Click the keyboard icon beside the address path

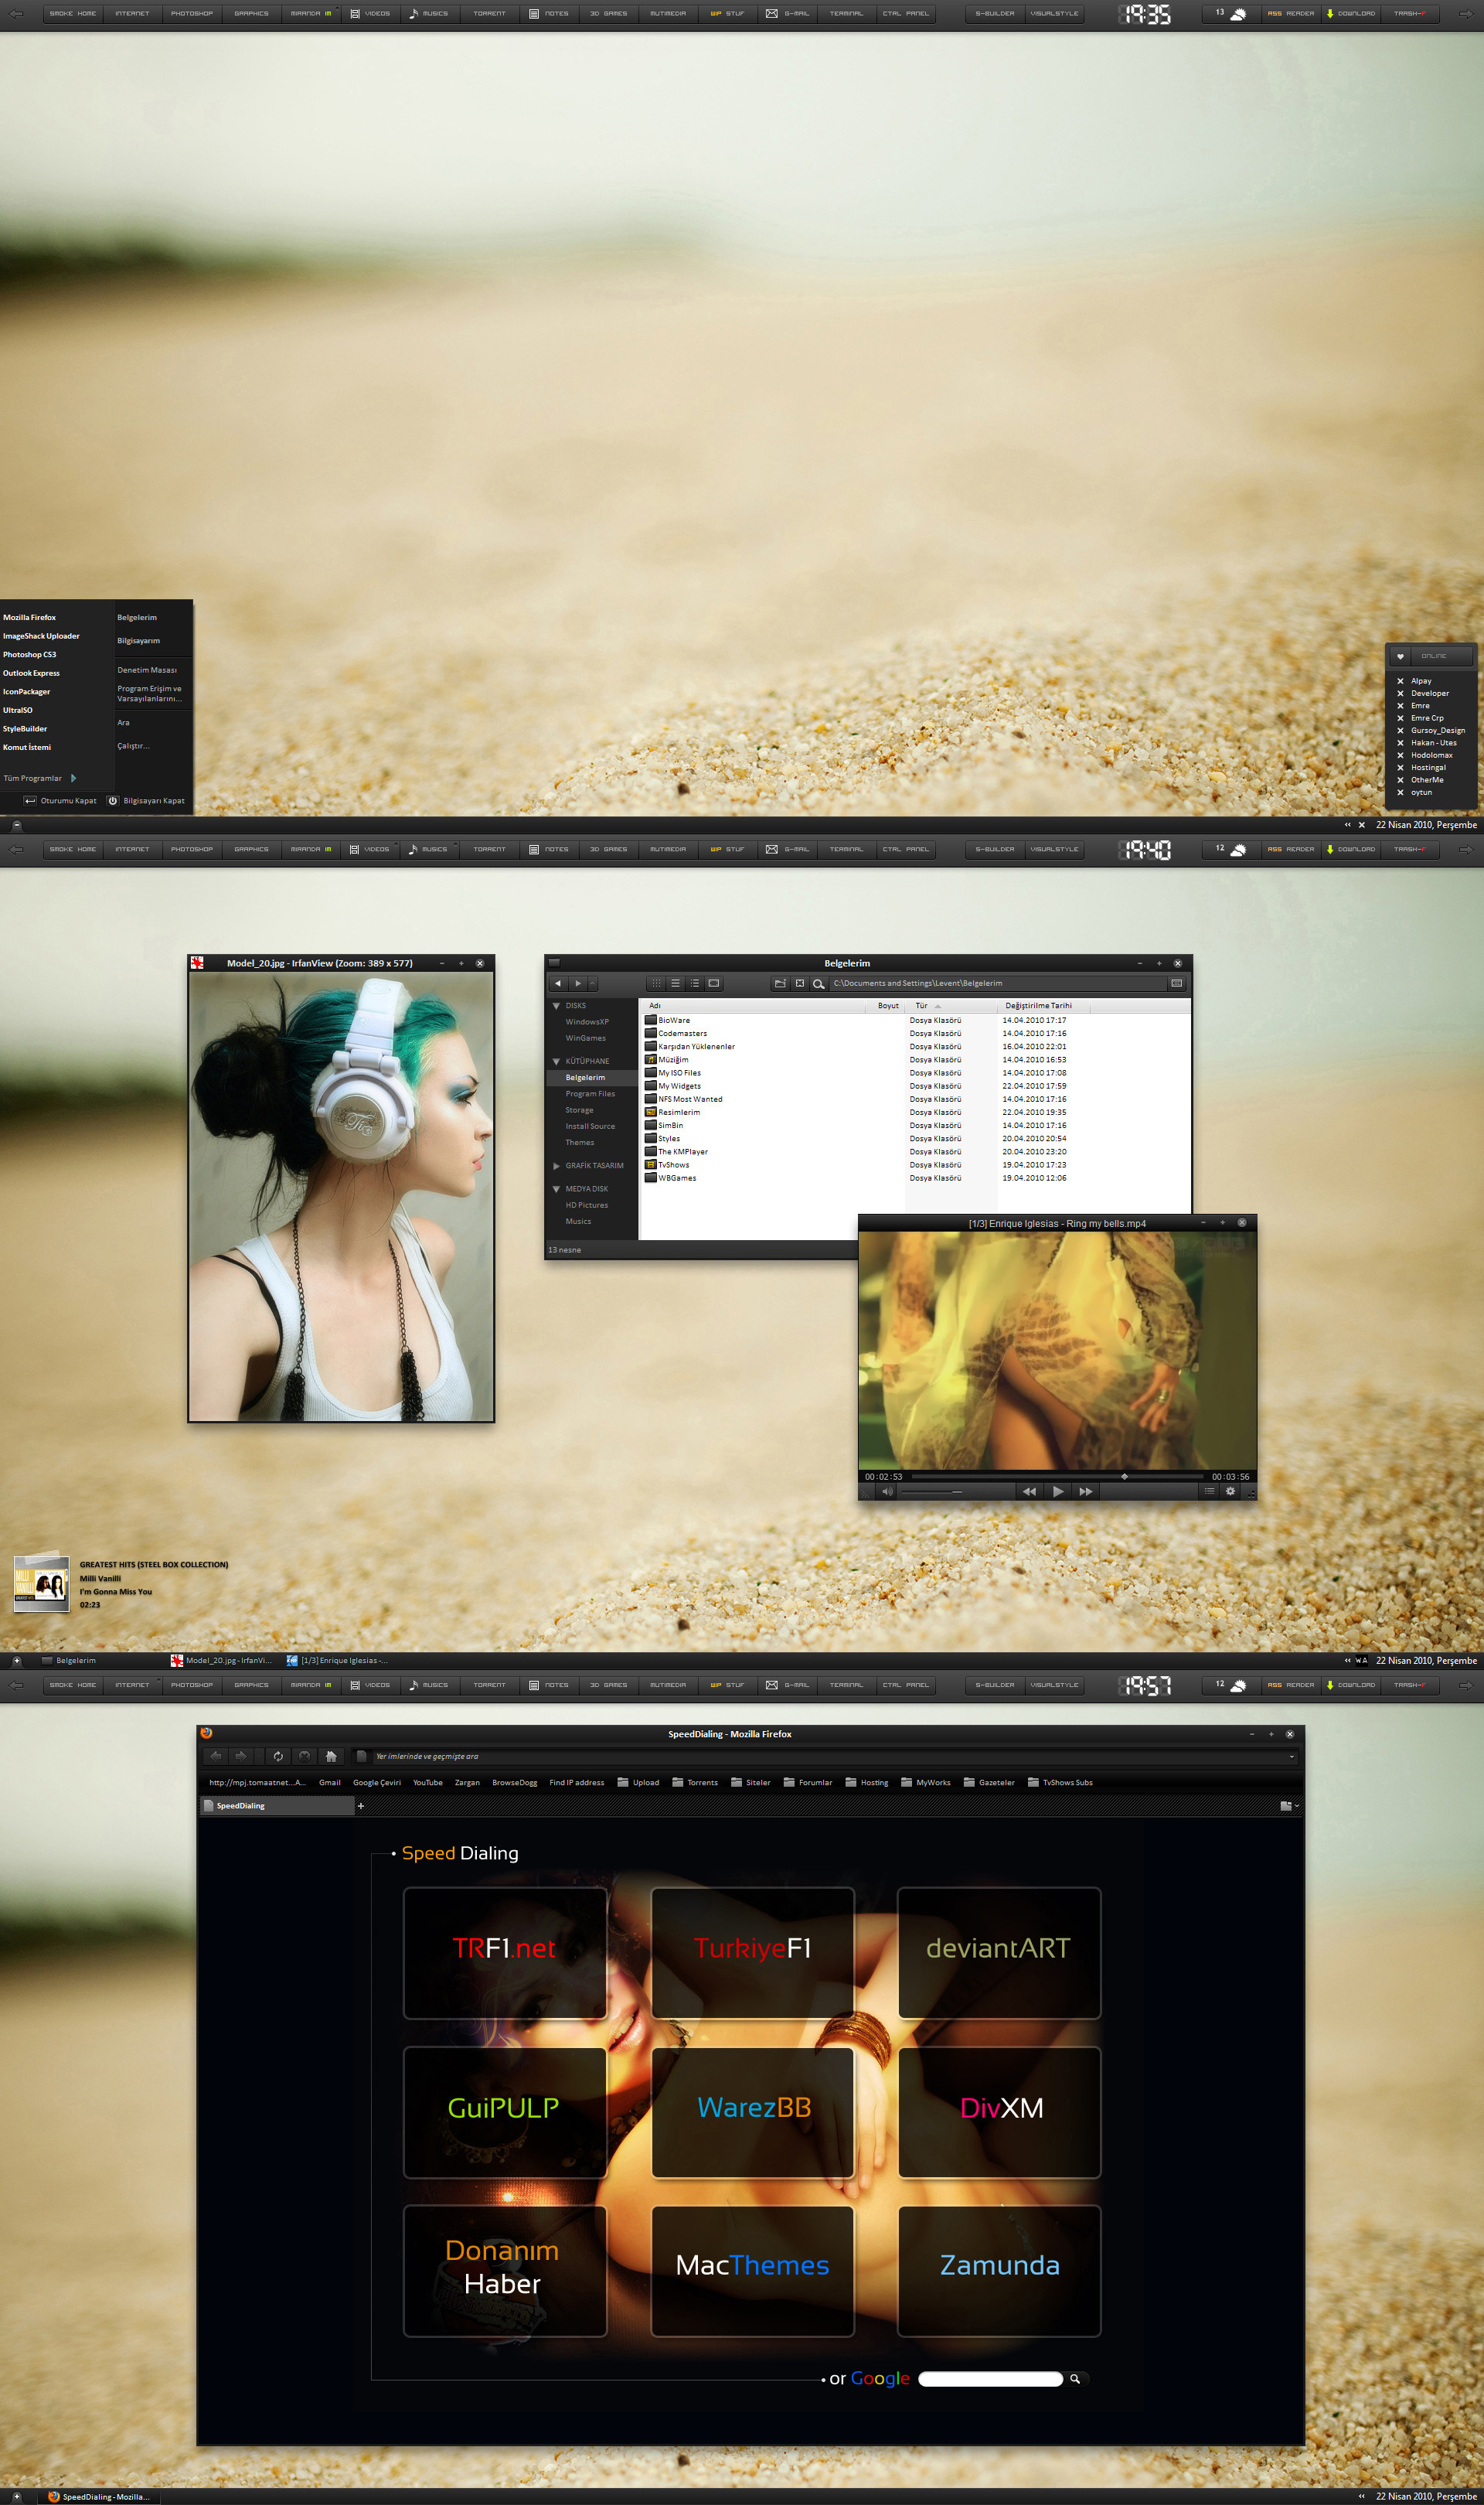point(1176,983)
